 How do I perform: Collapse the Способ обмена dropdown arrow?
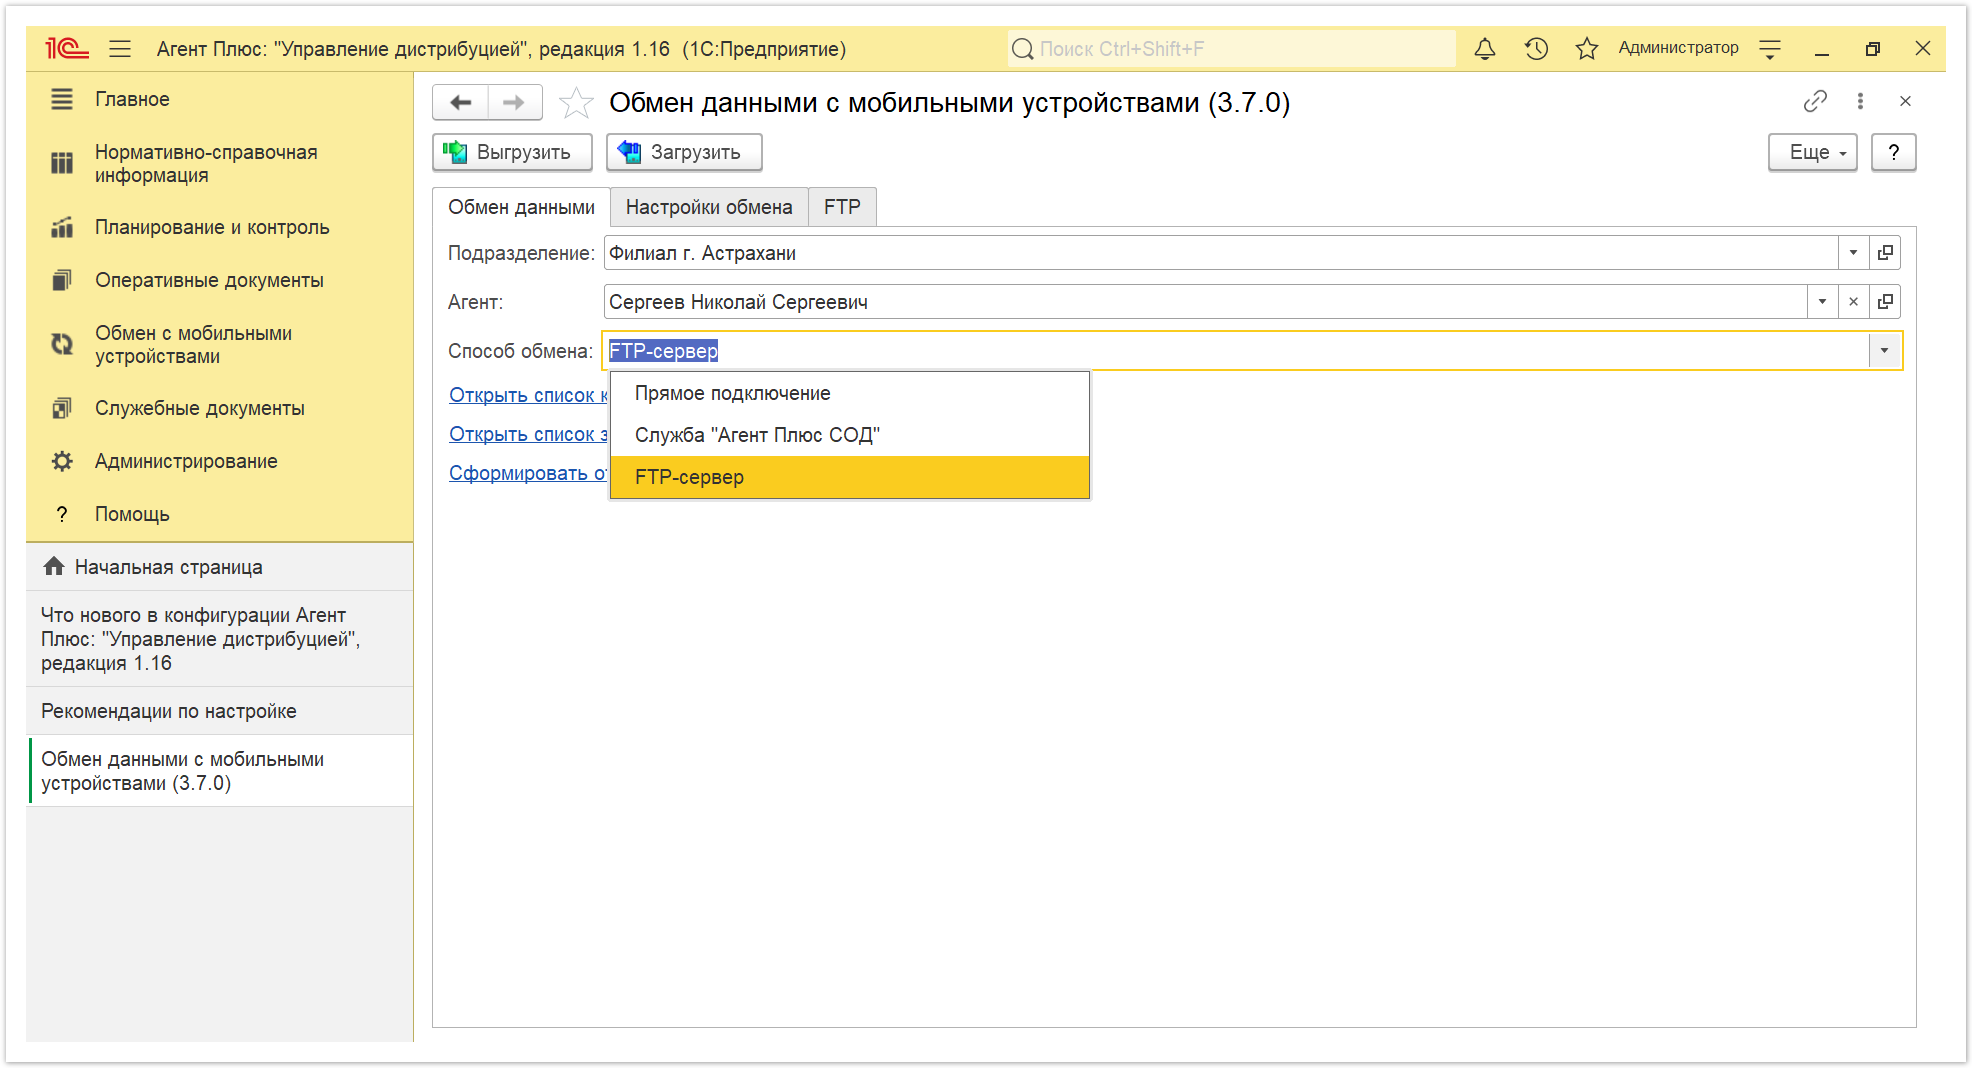pyautogui.click(x=1884, y=351)
